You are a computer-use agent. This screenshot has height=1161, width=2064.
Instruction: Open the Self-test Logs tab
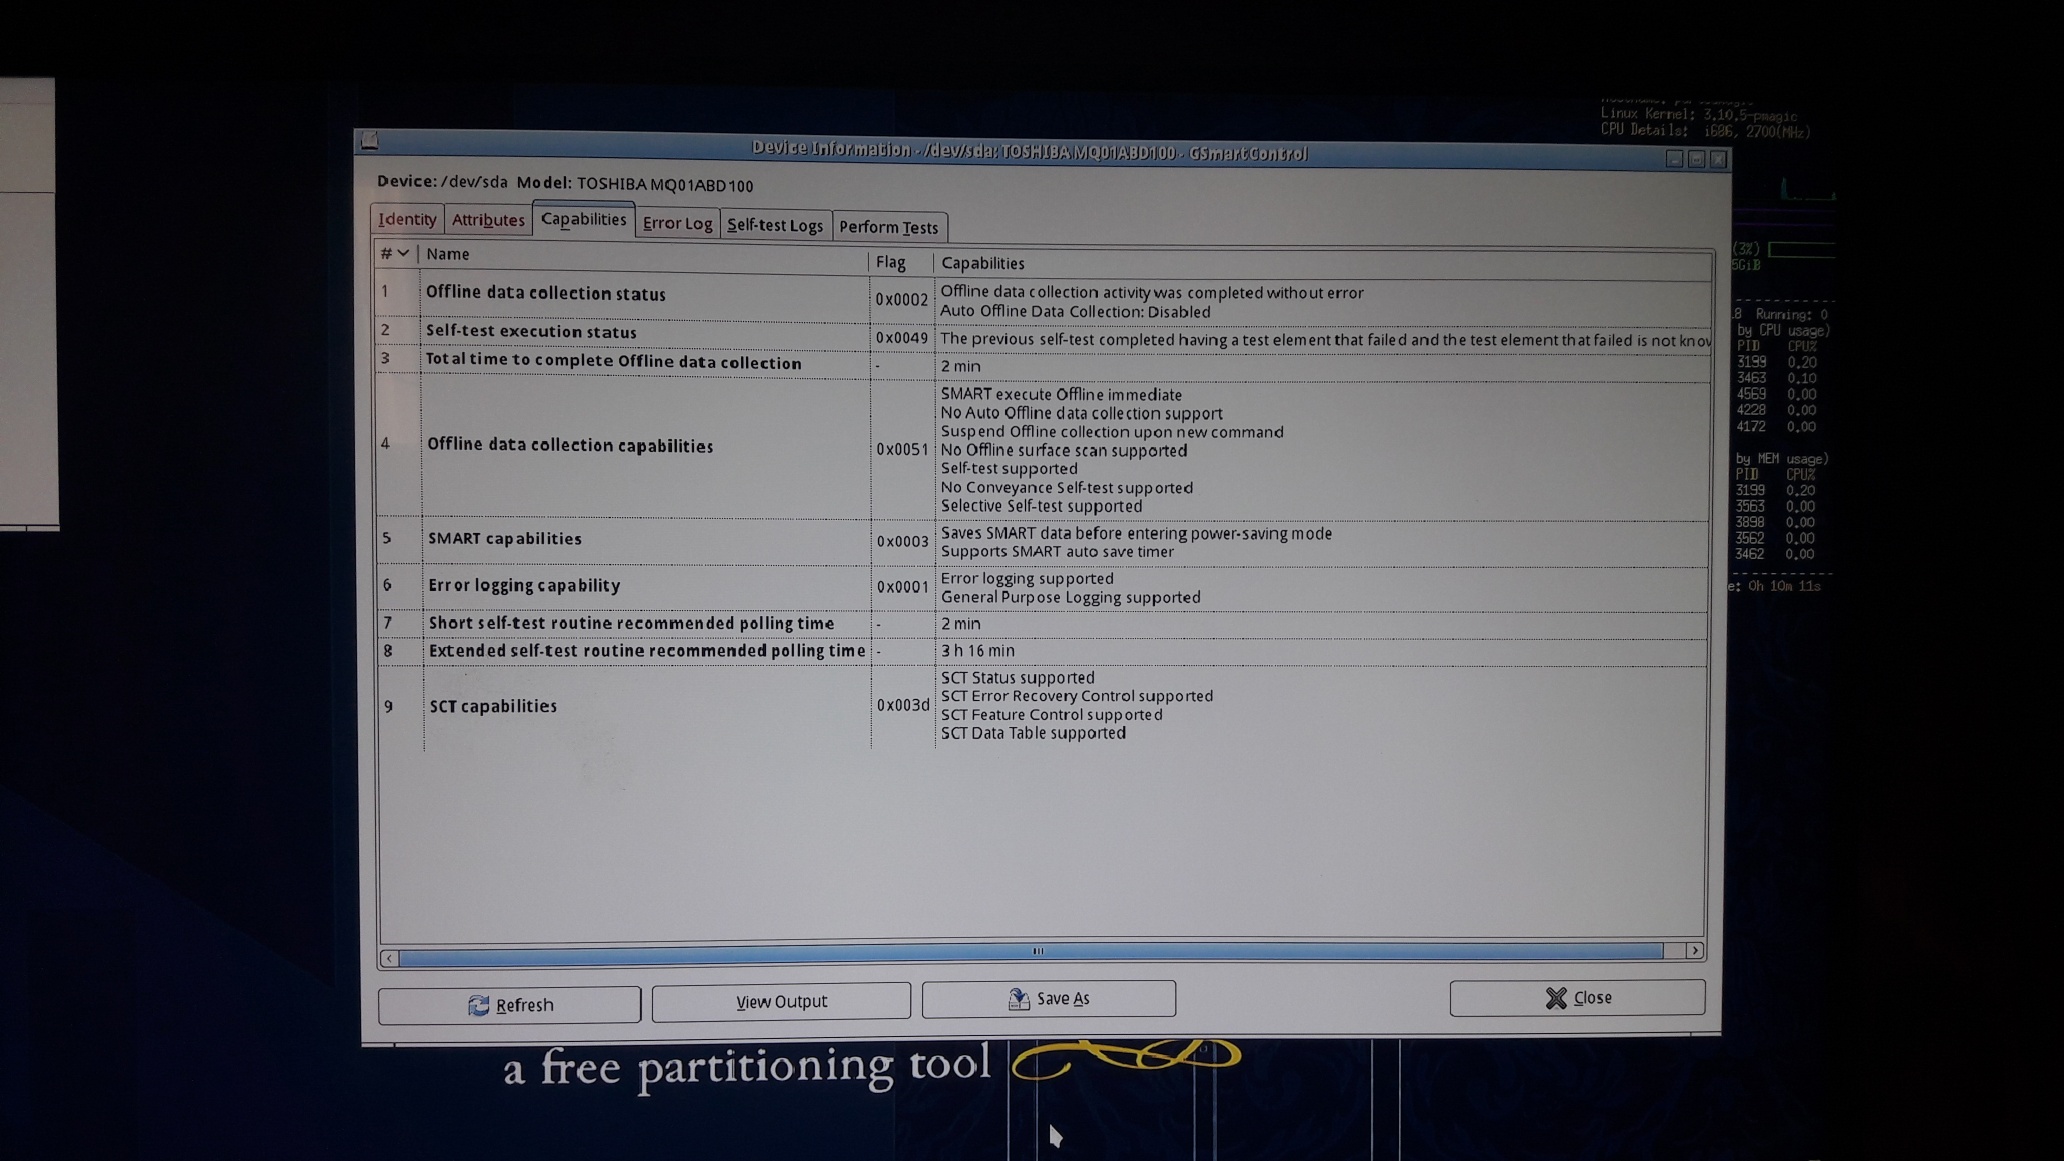point(775,225)
